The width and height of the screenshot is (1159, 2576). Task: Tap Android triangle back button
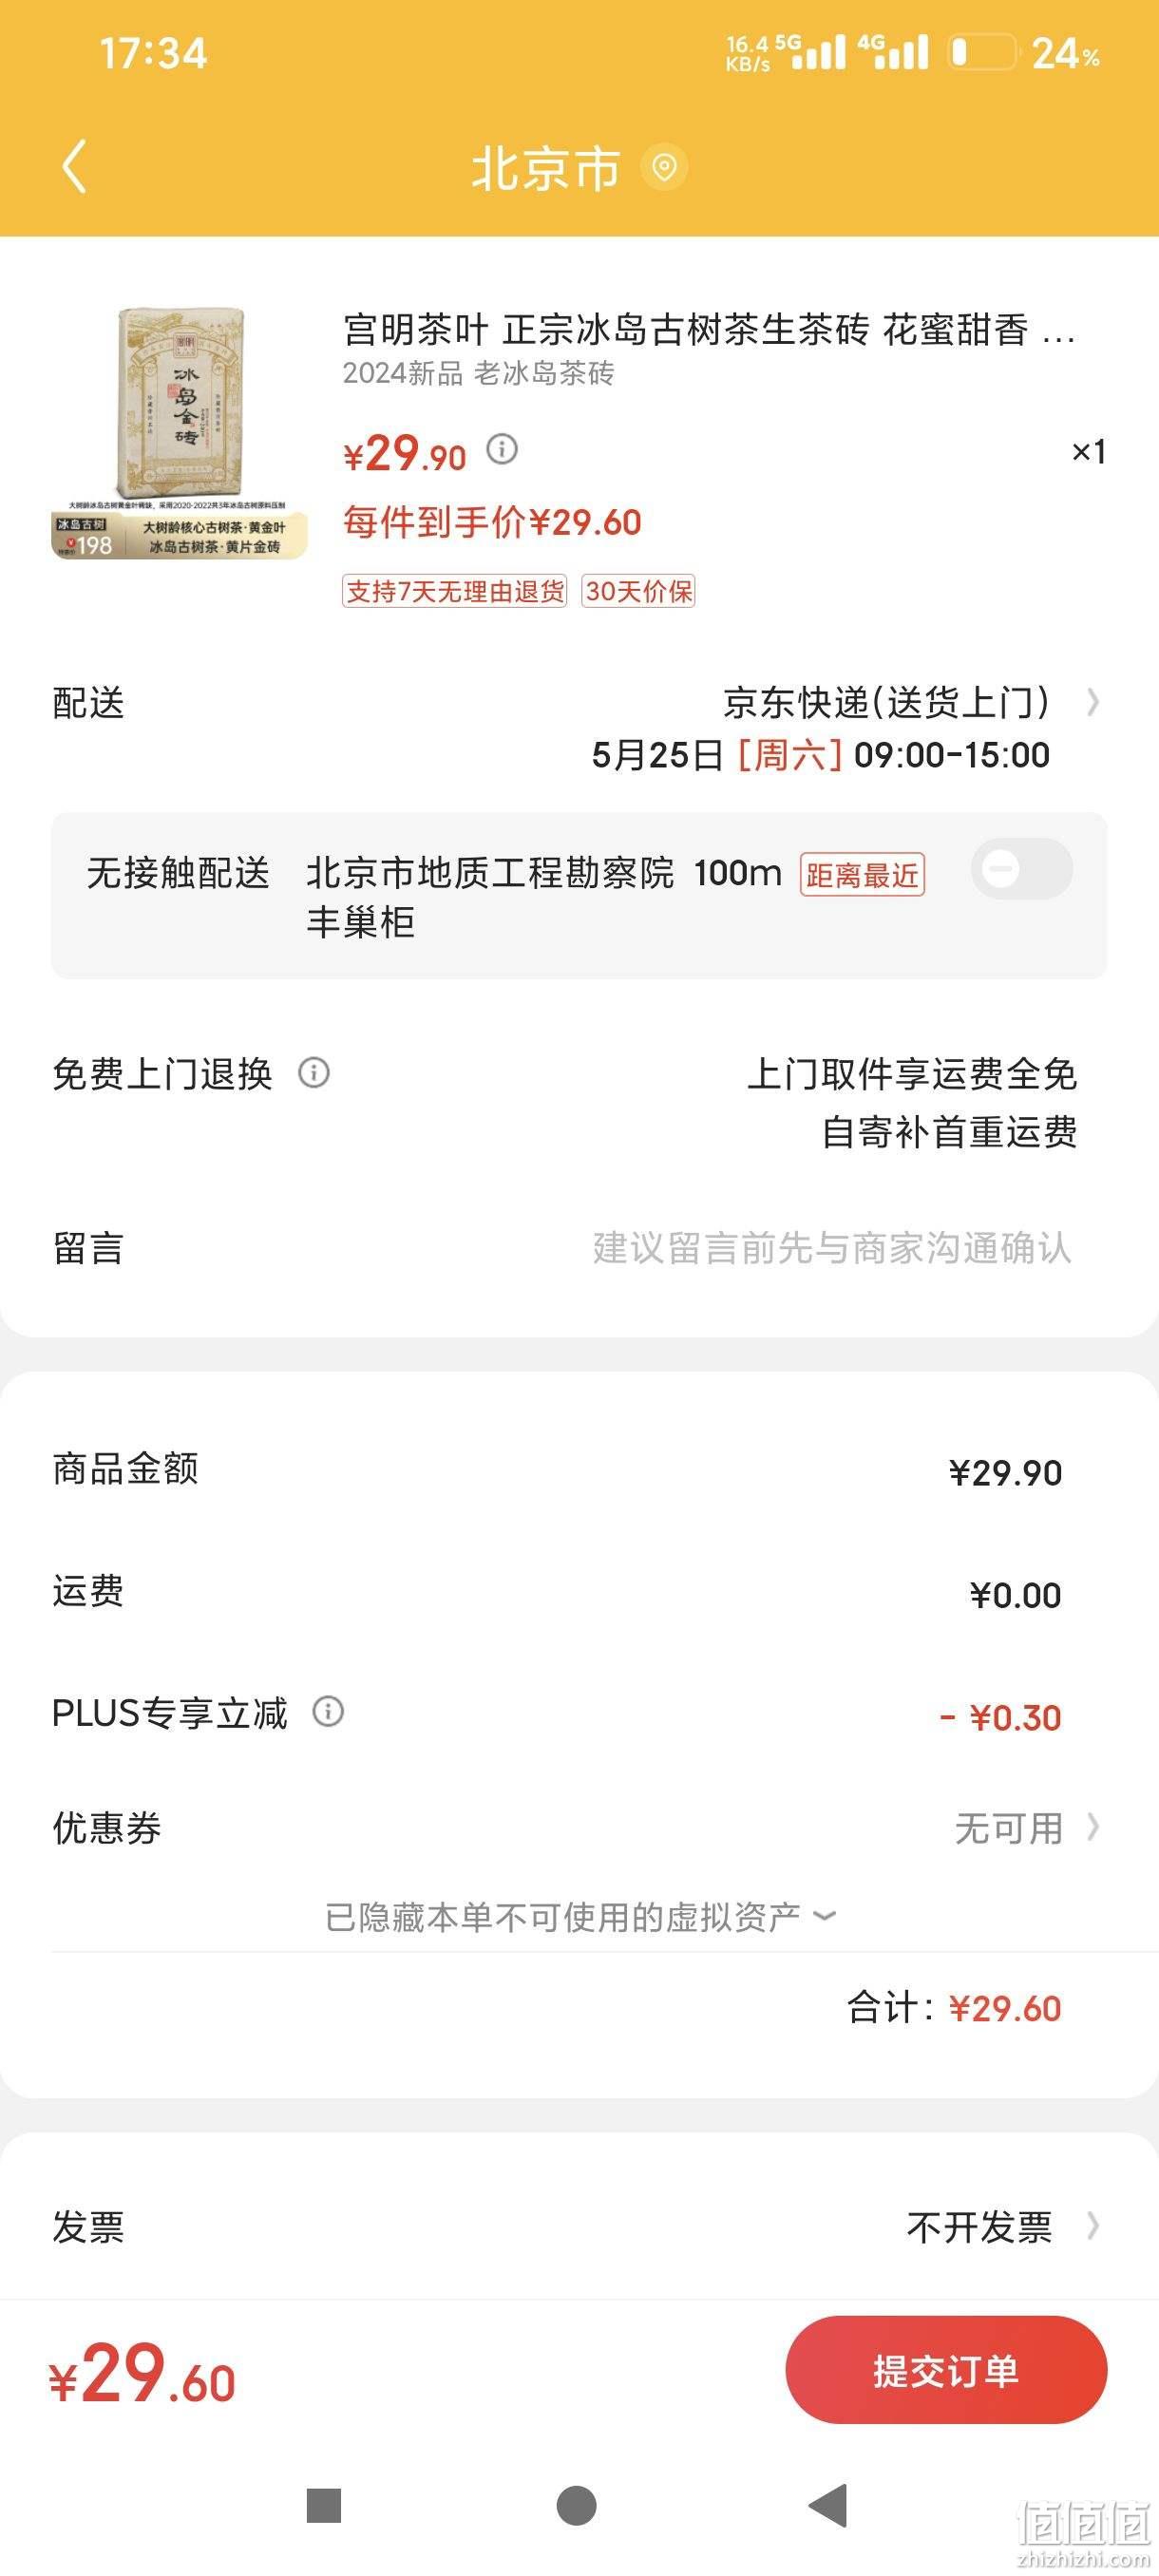[828, 2506]
